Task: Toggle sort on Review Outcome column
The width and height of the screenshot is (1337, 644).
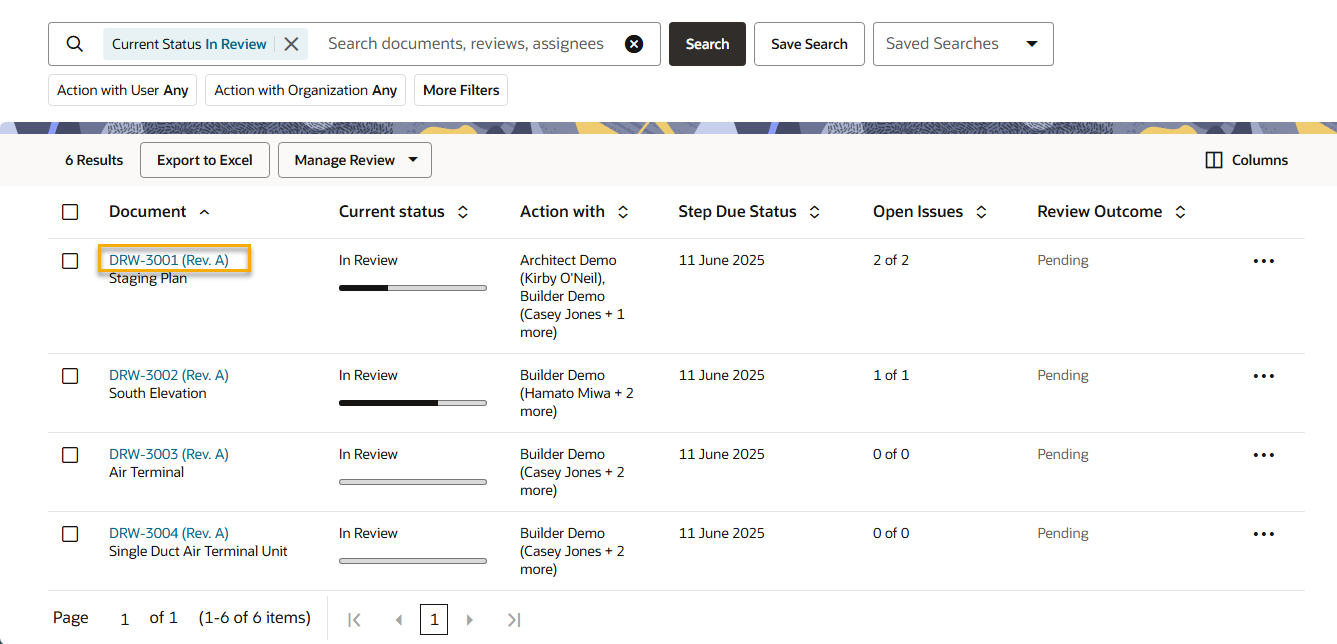Action: [x=1180, y=212]
